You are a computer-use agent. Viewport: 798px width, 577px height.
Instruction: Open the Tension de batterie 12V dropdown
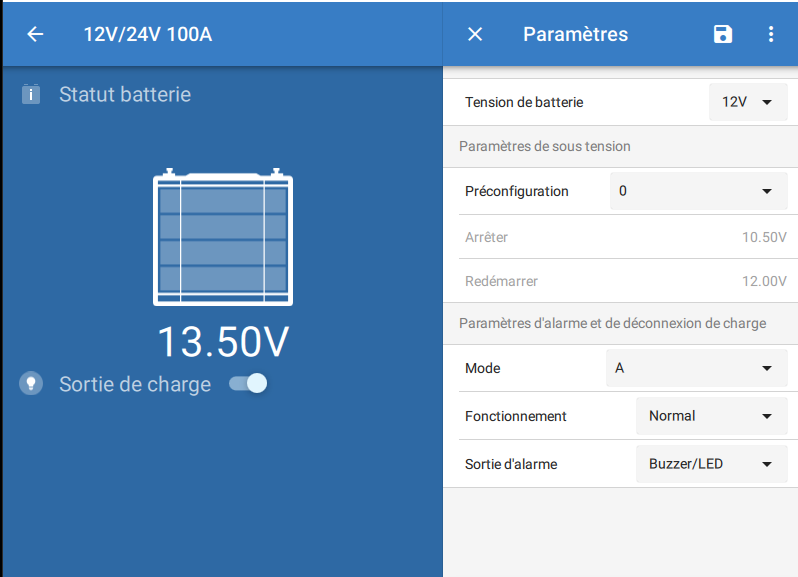[x=748, y=102]
